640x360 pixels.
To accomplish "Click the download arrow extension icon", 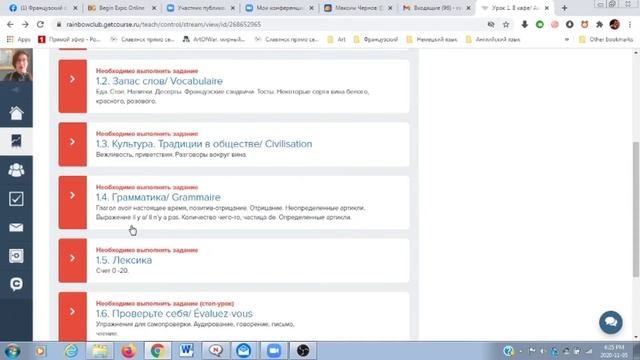I will pos(524,24).
